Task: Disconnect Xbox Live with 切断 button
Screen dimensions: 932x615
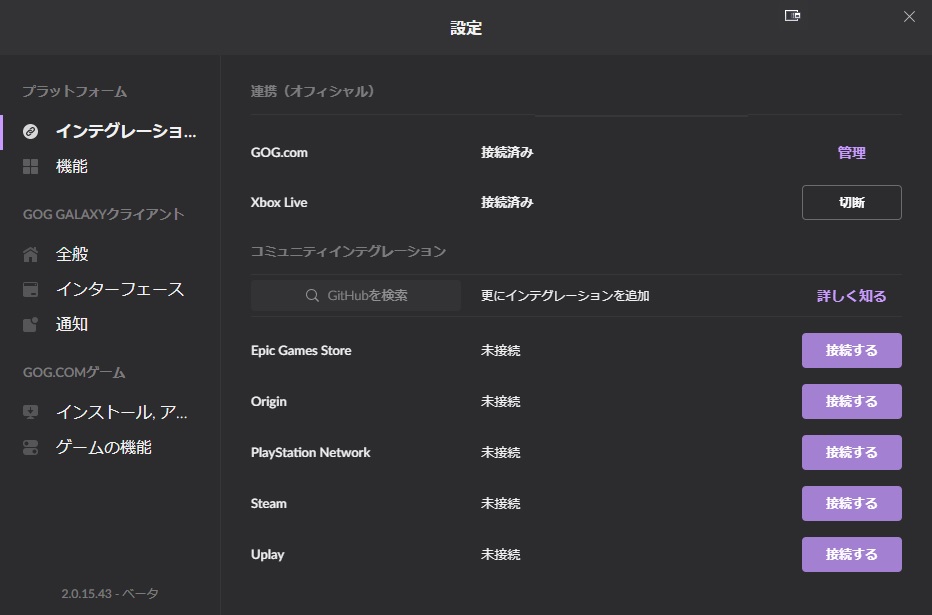Action: click(x=852, y=203)
